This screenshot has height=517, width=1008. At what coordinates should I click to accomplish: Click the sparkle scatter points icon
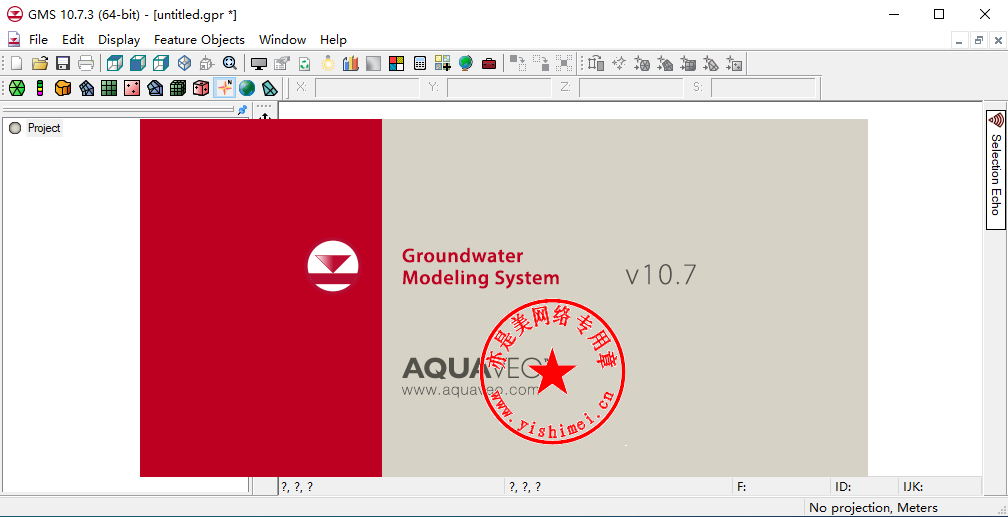click(619, 63)
